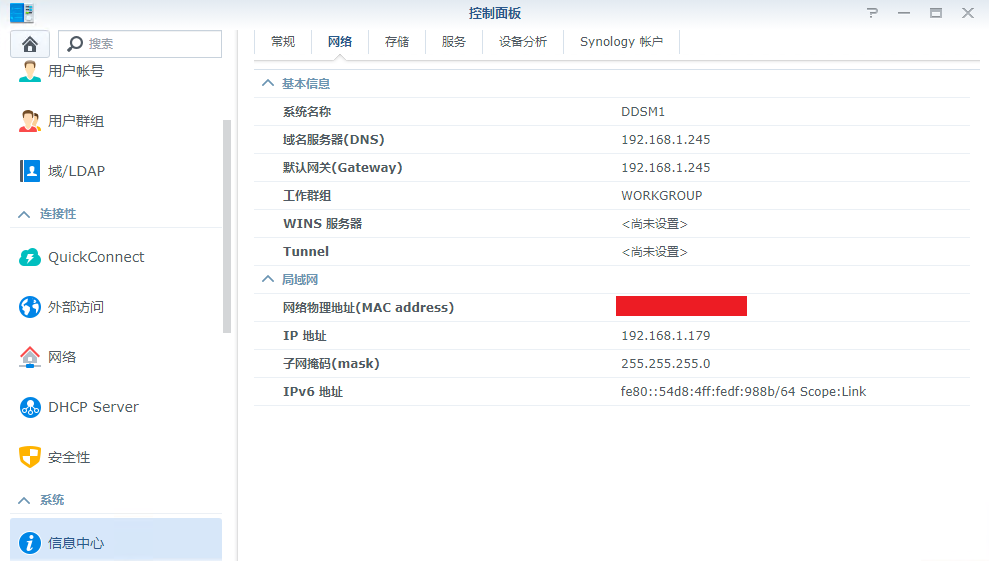The image size is (989, 561).
Task: Select Info Center (信息中心) in sidebar
Action: [115, 543]
